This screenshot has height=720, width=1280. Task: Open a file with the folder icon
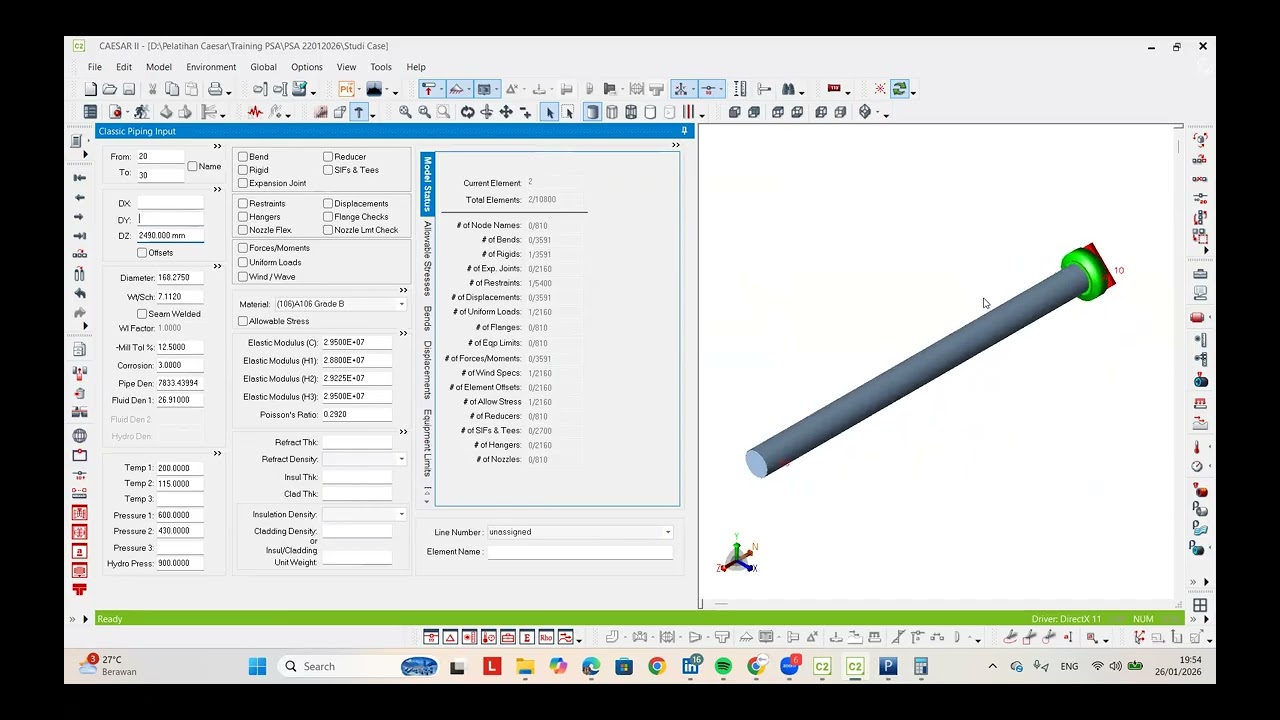[110, 89]
